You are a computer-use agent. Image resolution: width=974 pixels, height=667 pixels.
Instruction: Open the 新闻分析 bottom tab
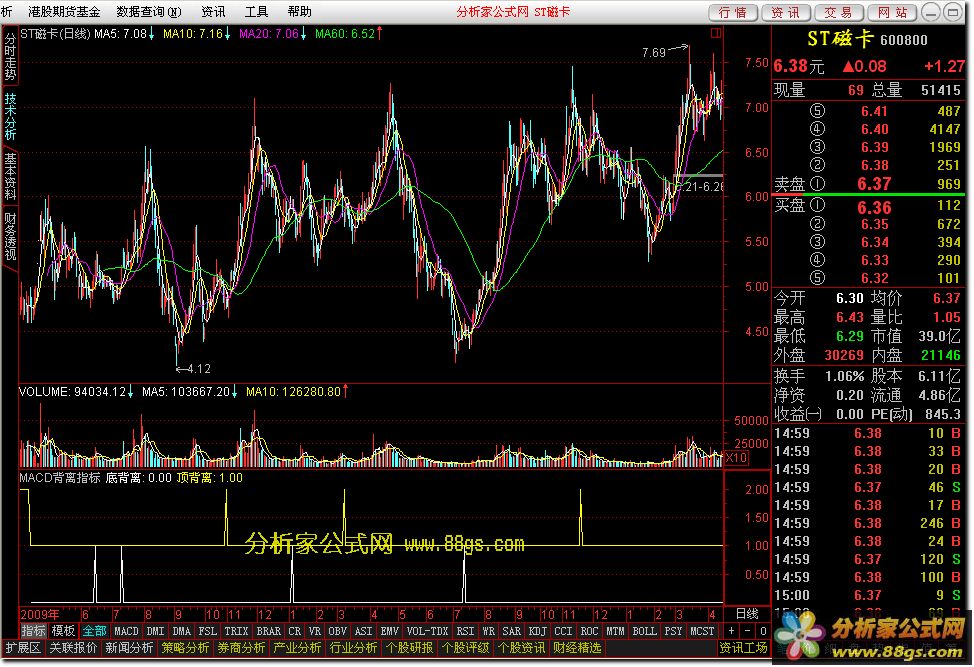(x=129, y=648)
